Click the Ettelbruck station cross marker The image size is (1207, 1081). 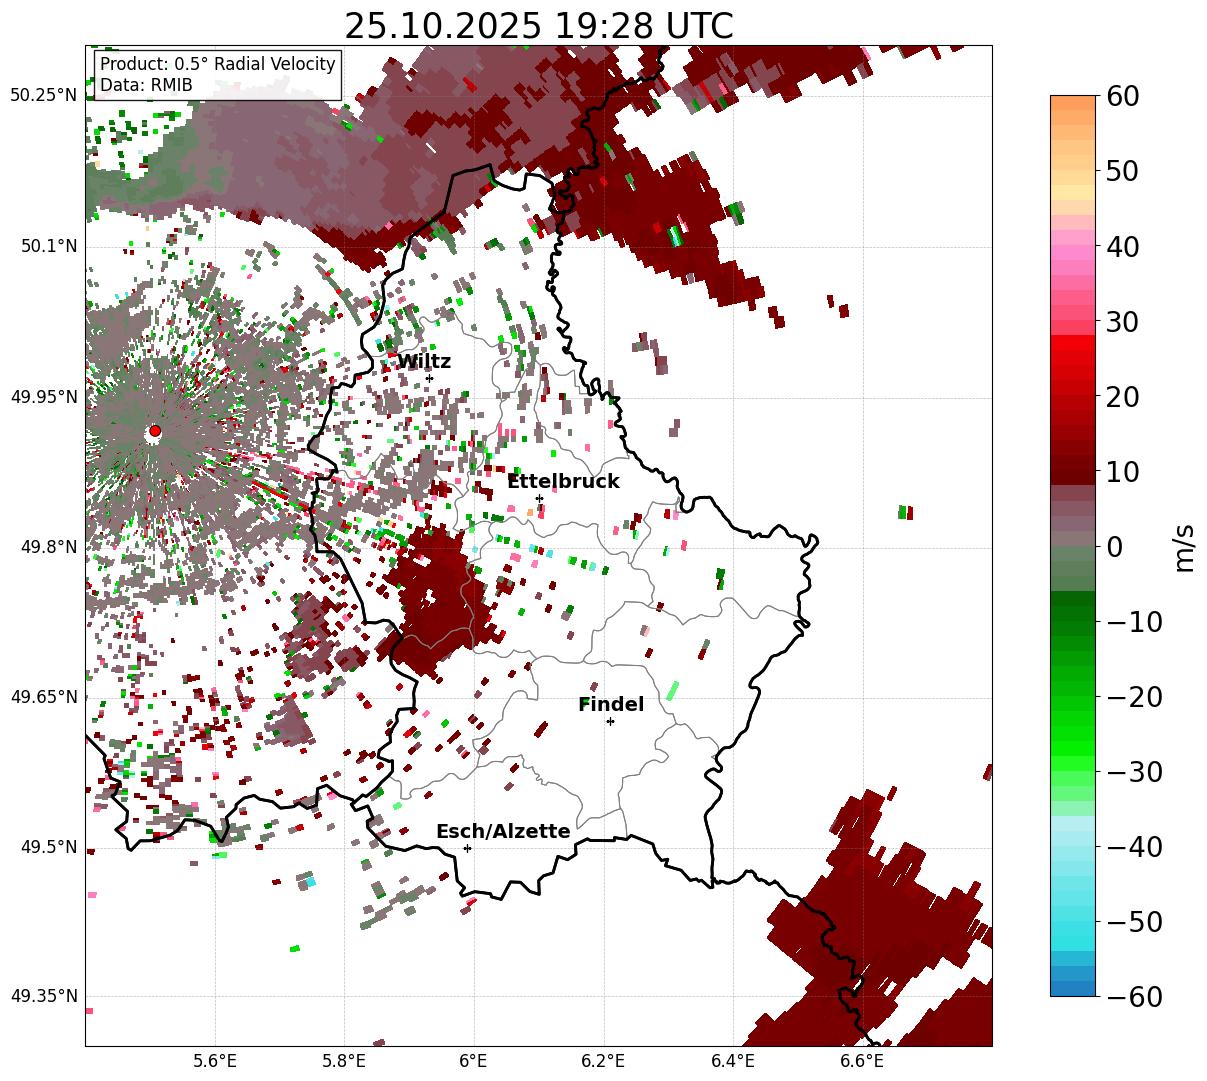point(539,498)
